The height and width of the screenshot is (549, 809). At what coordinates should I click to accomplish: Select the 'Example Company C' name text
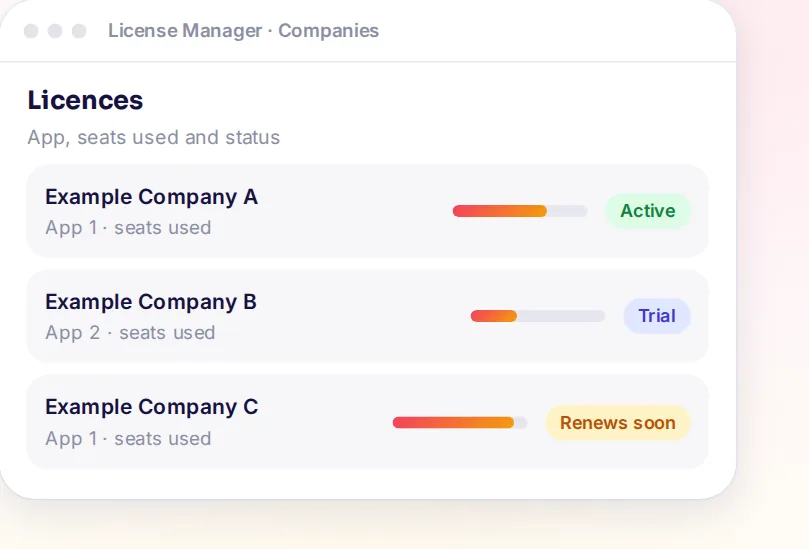pyautogui.click(x=151, y=407)
